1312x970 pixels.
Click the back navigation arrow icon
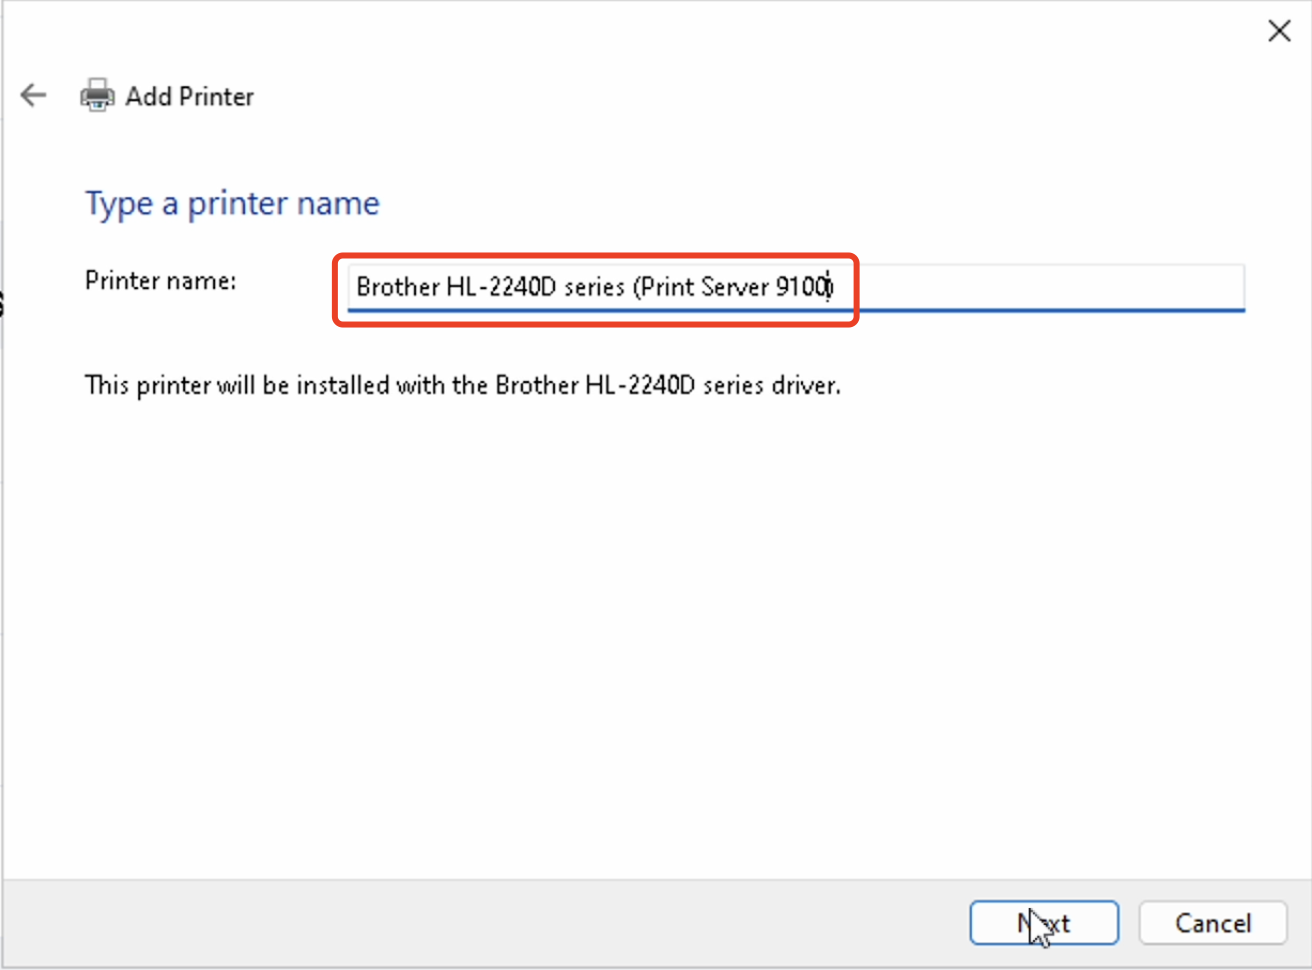[33, 95]
